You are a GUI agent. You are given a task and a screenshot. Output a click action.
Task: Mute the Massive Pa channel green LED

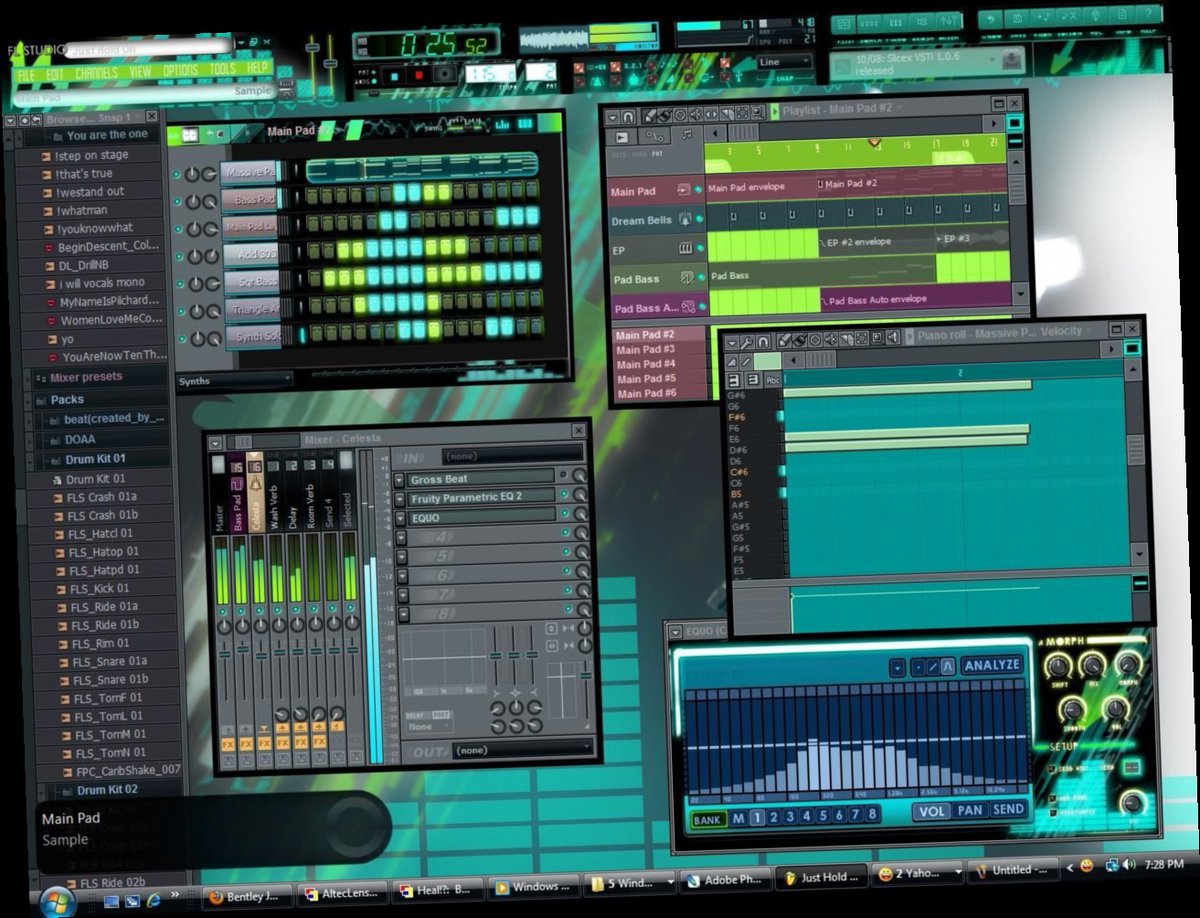tap(176, 175)
